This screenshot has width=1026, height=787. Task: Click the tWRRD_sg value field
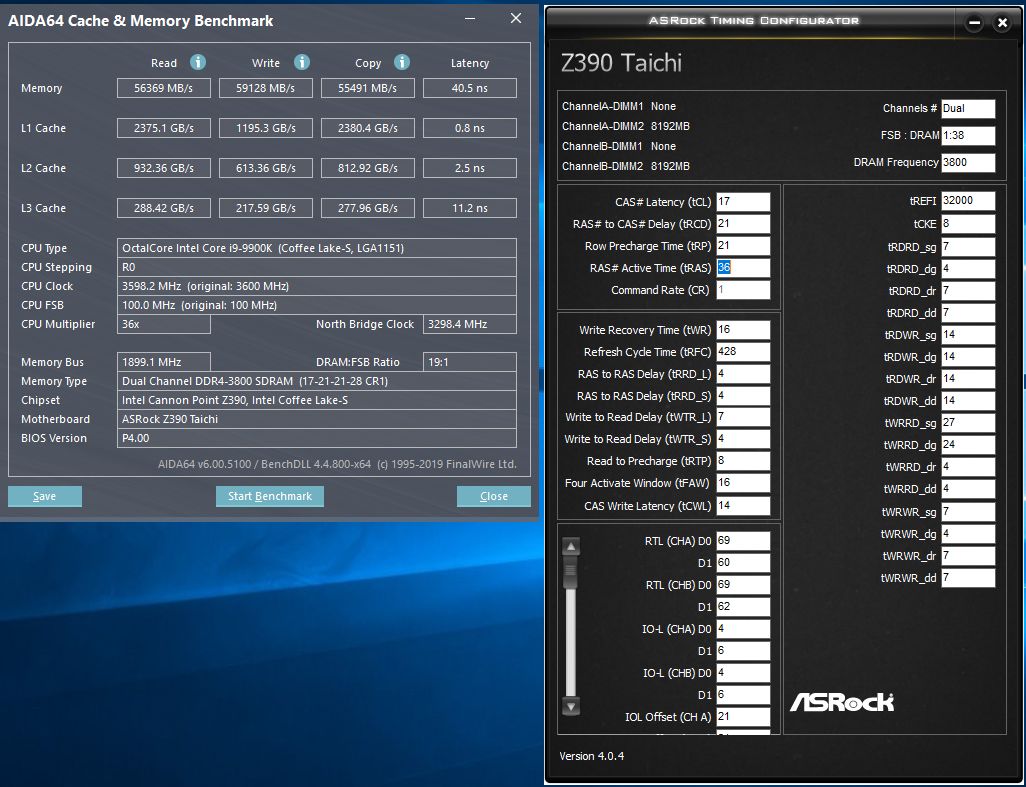coord(968,423)
